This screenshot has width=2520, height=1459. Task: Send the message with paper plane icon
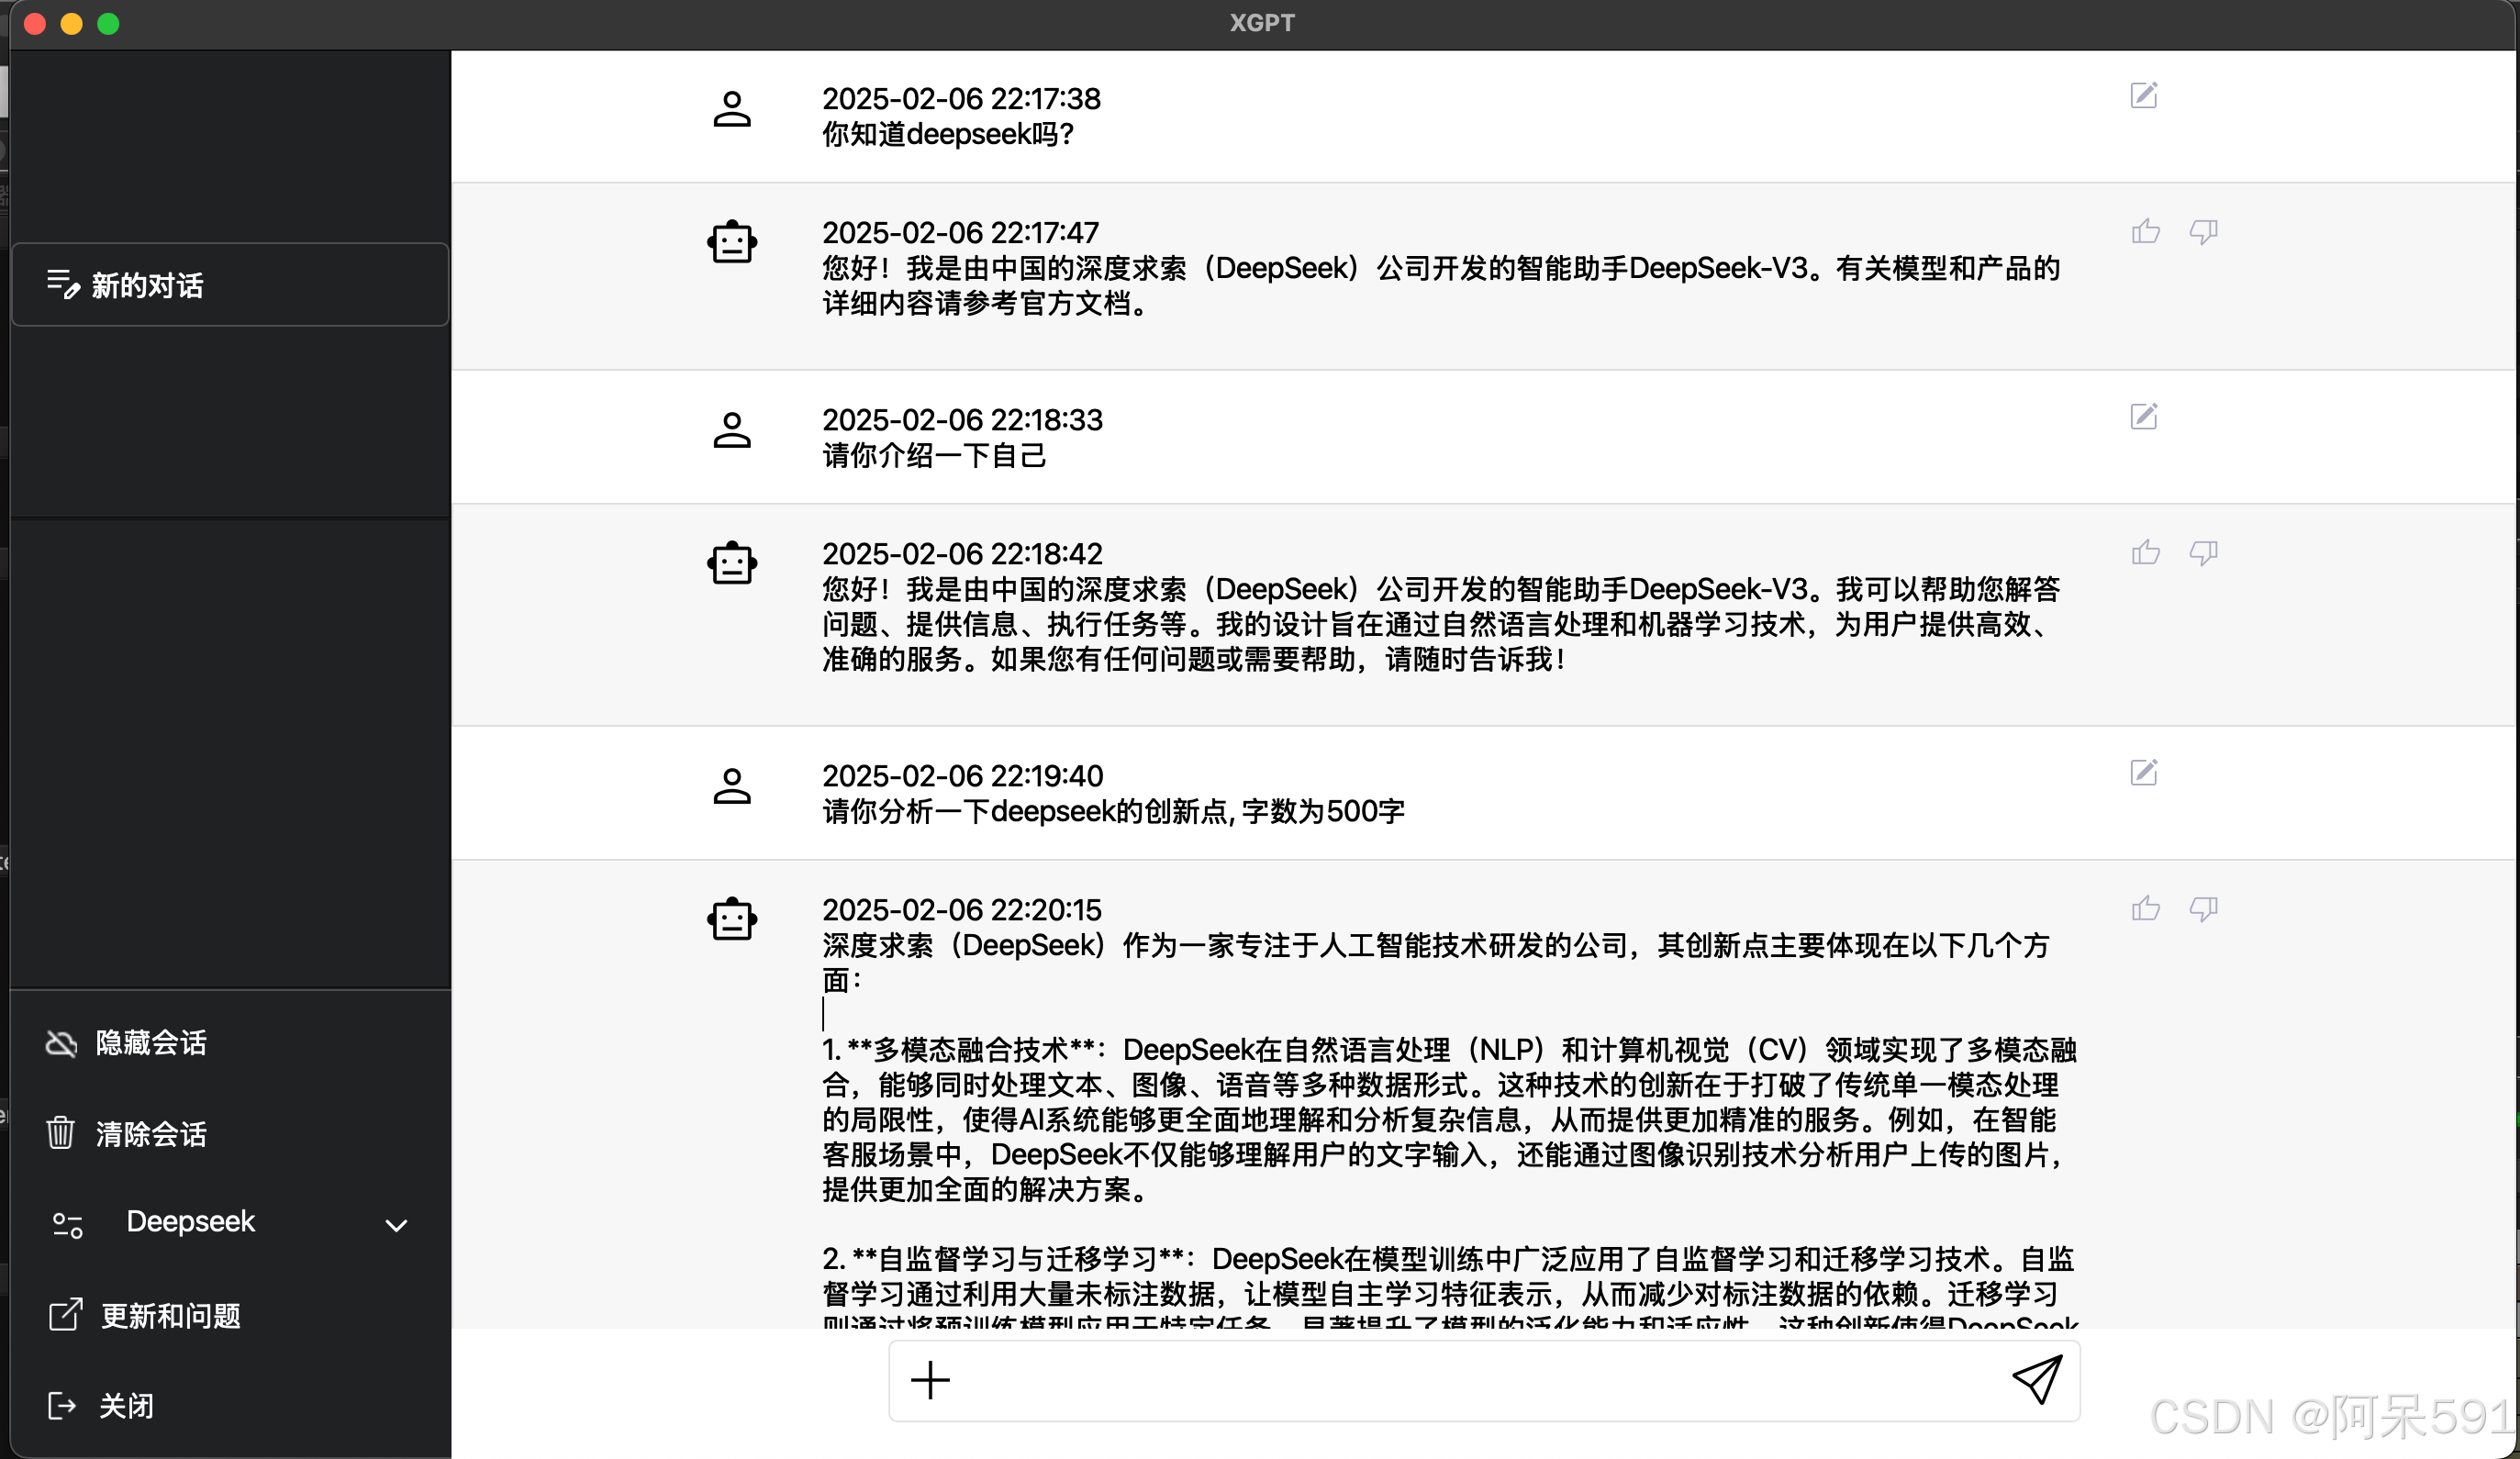click(x=2039, y=1380)
